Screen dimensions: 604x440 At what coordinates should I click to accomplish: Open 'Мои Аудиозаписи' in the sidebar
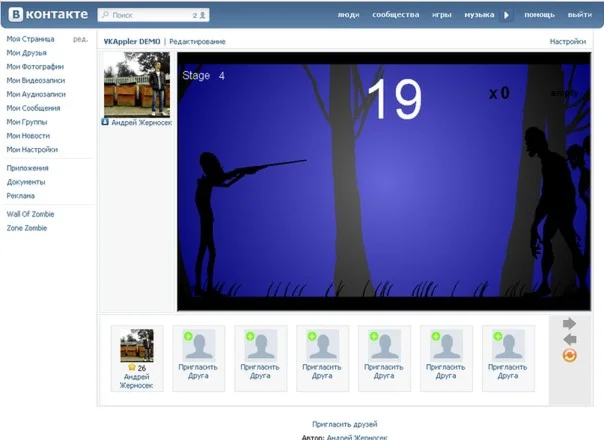[x=36, y=94]
